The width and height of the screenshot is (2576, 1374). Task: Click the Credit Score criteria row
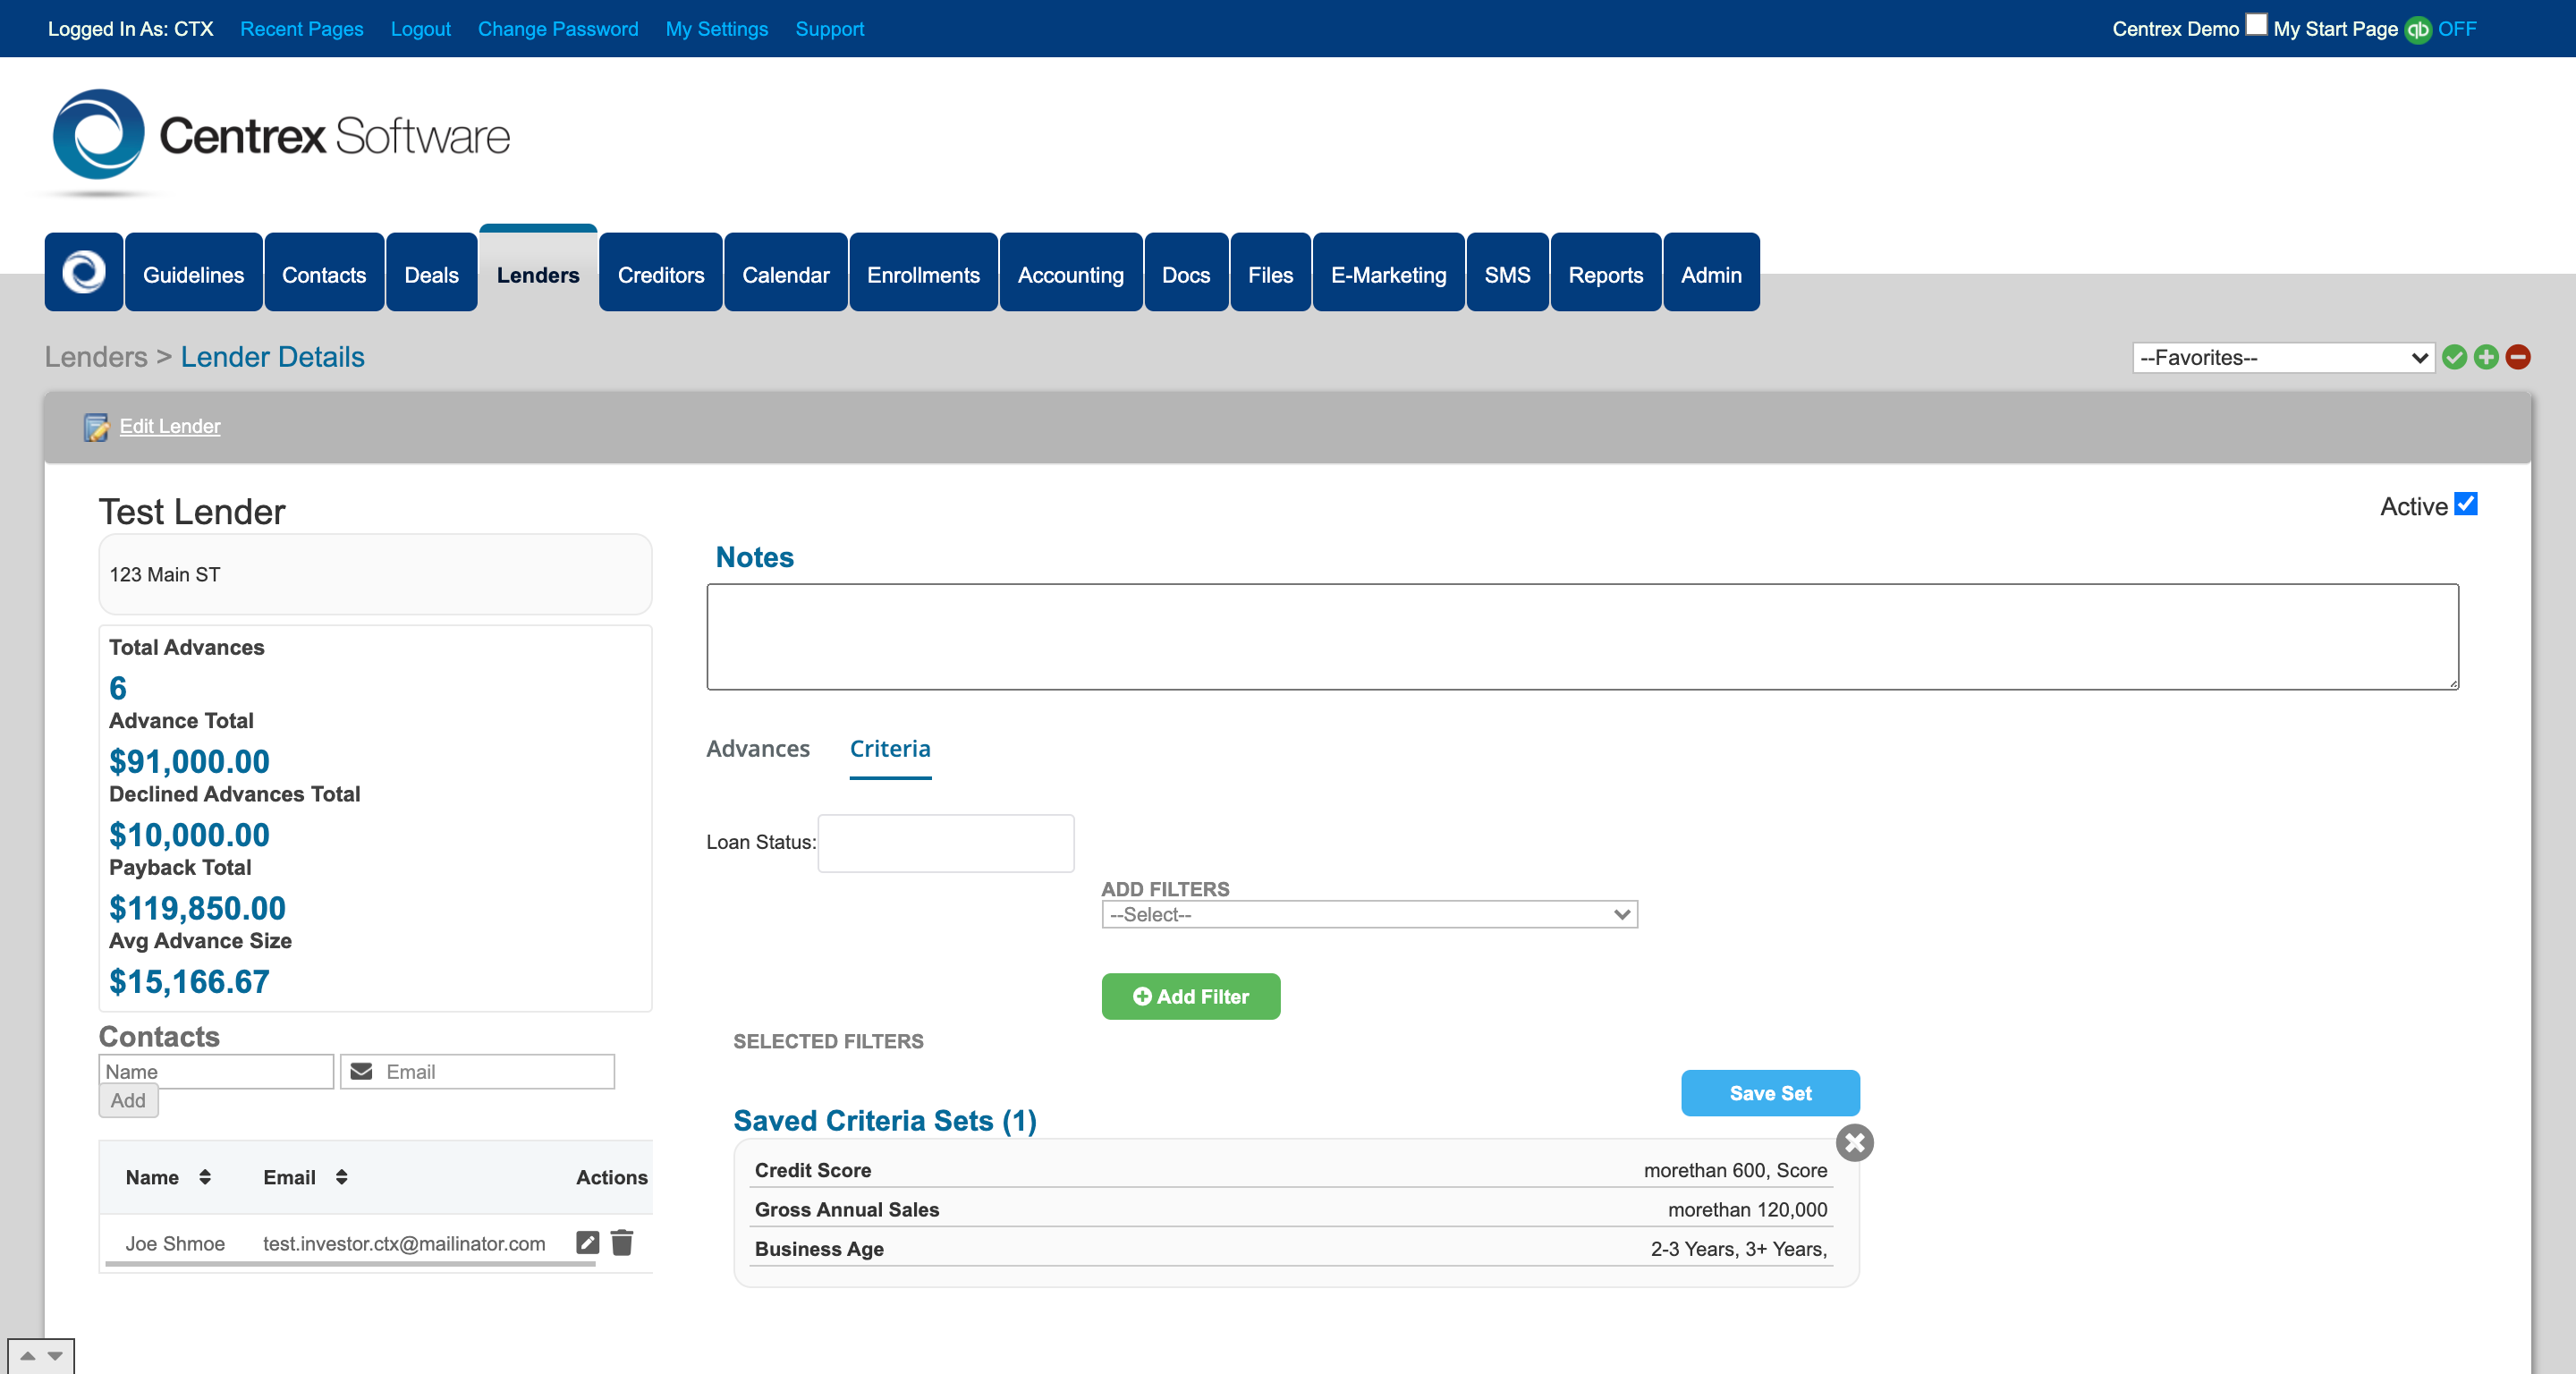coord(1290,1170)
